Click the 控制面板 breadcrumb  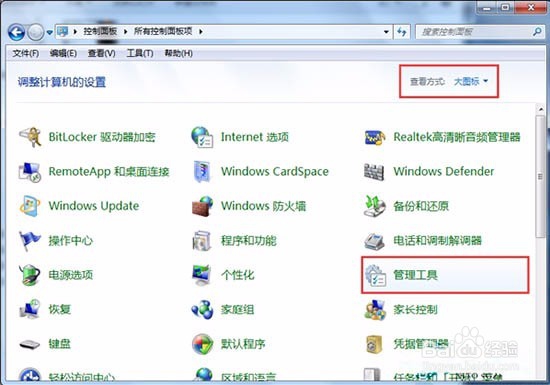point(100,32)
